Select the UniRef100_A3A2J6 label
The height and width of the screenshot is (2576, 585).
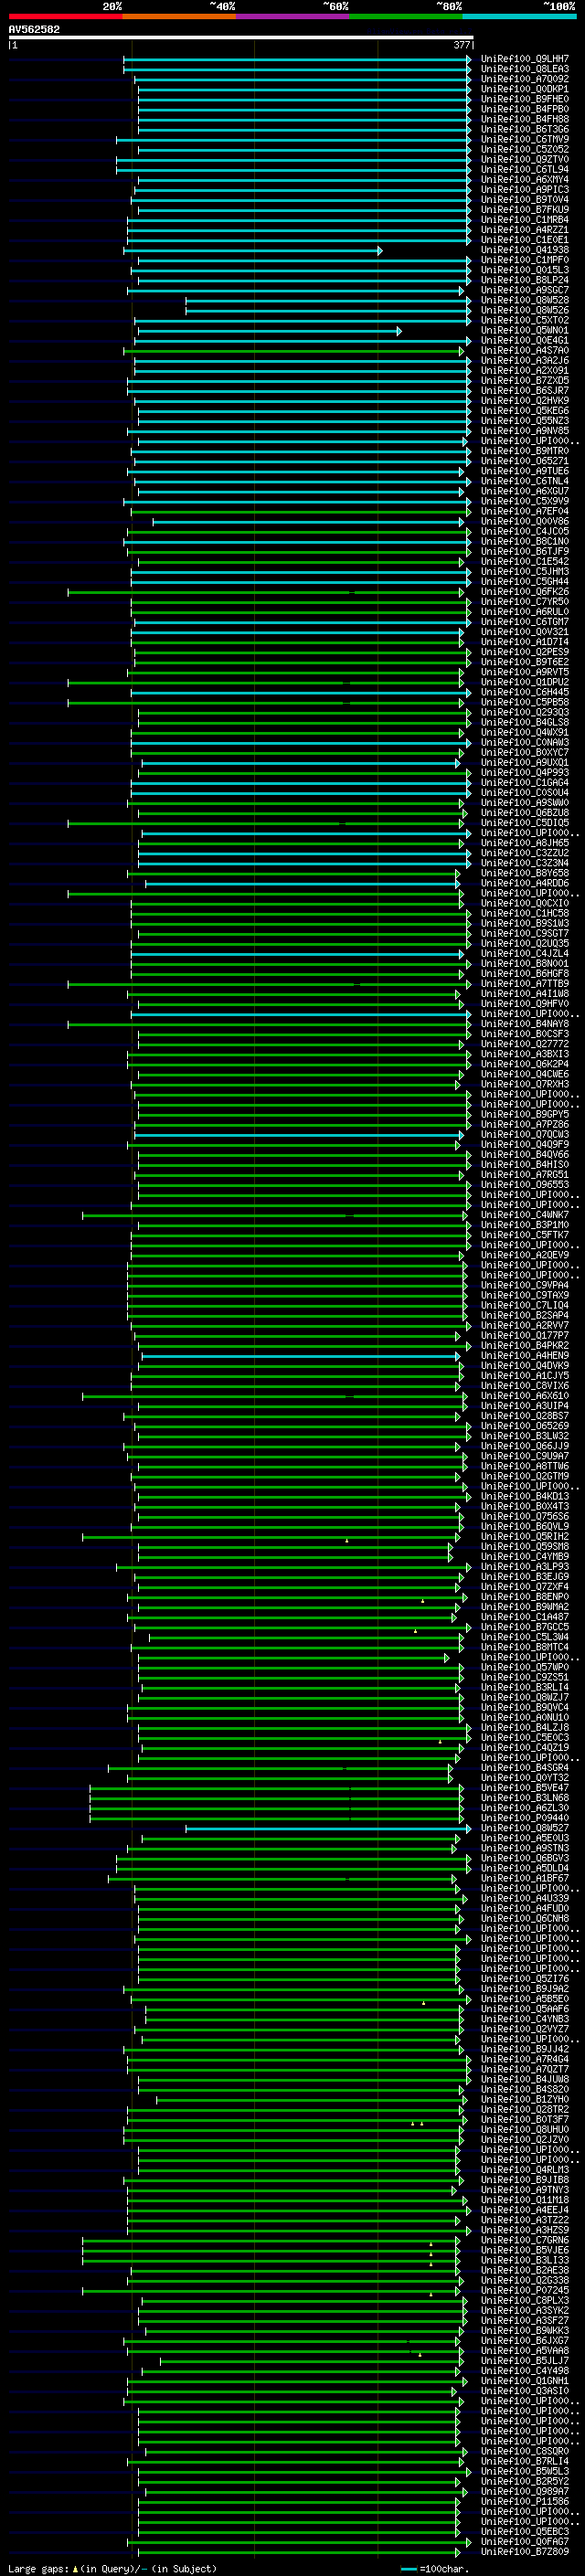[x=525, y=361]
